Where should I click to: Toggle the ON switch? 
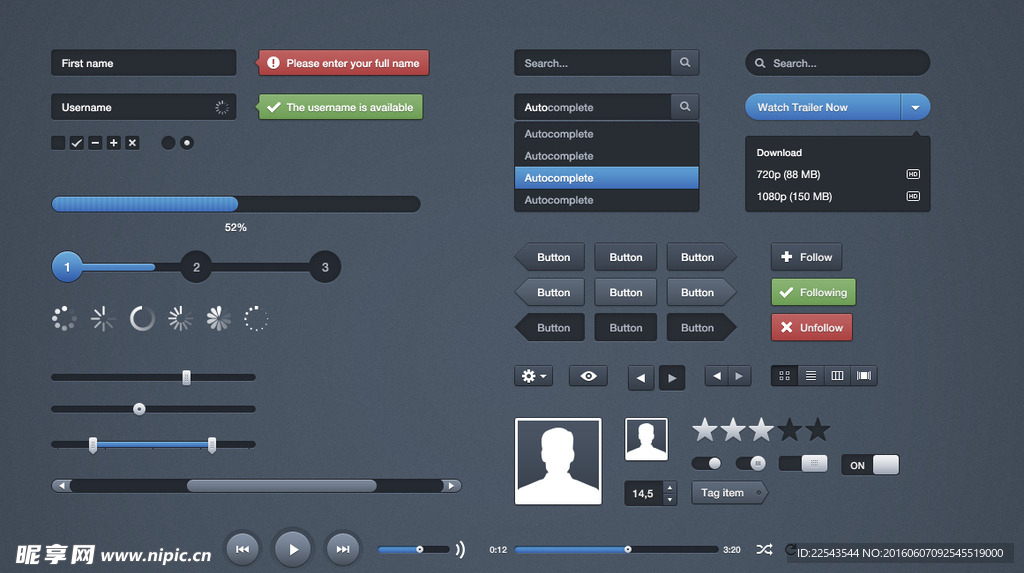coord(870,465)
